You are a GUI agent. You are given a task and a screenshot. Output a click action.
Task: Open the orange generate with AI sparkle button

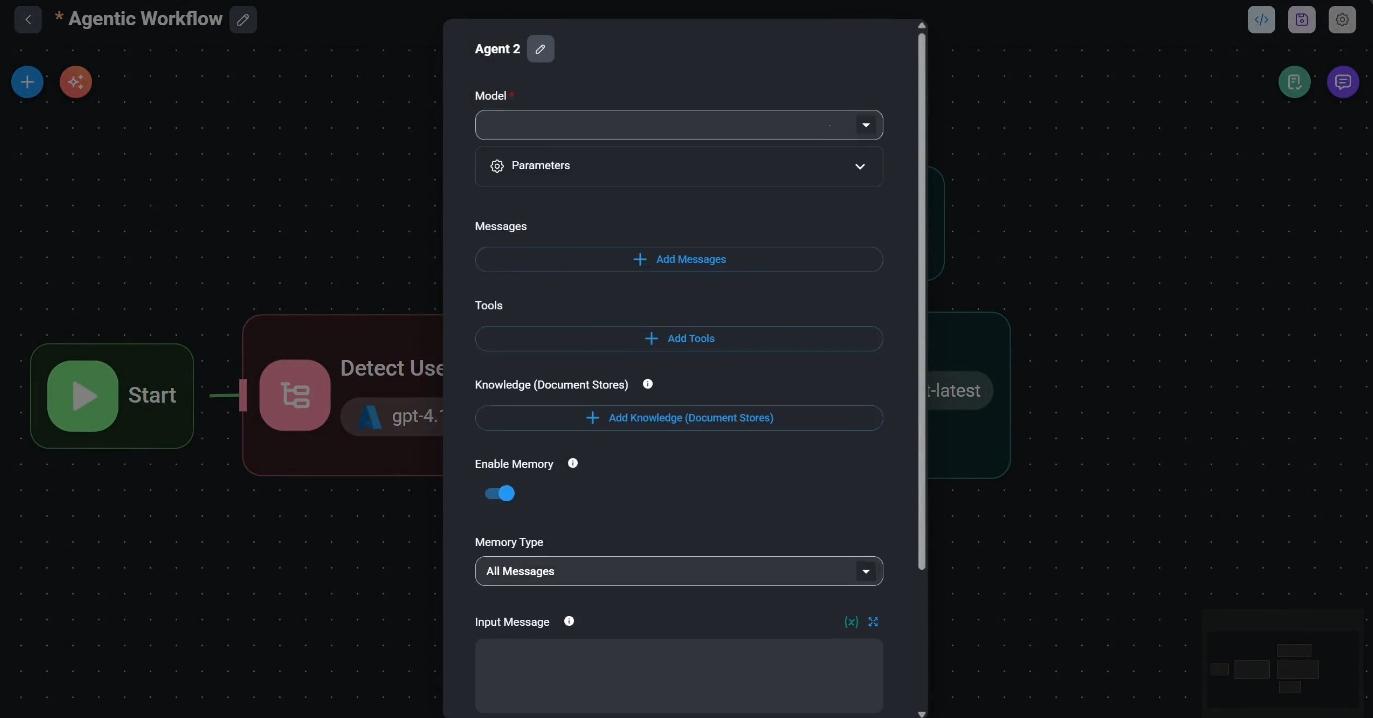tap(76, 82)
